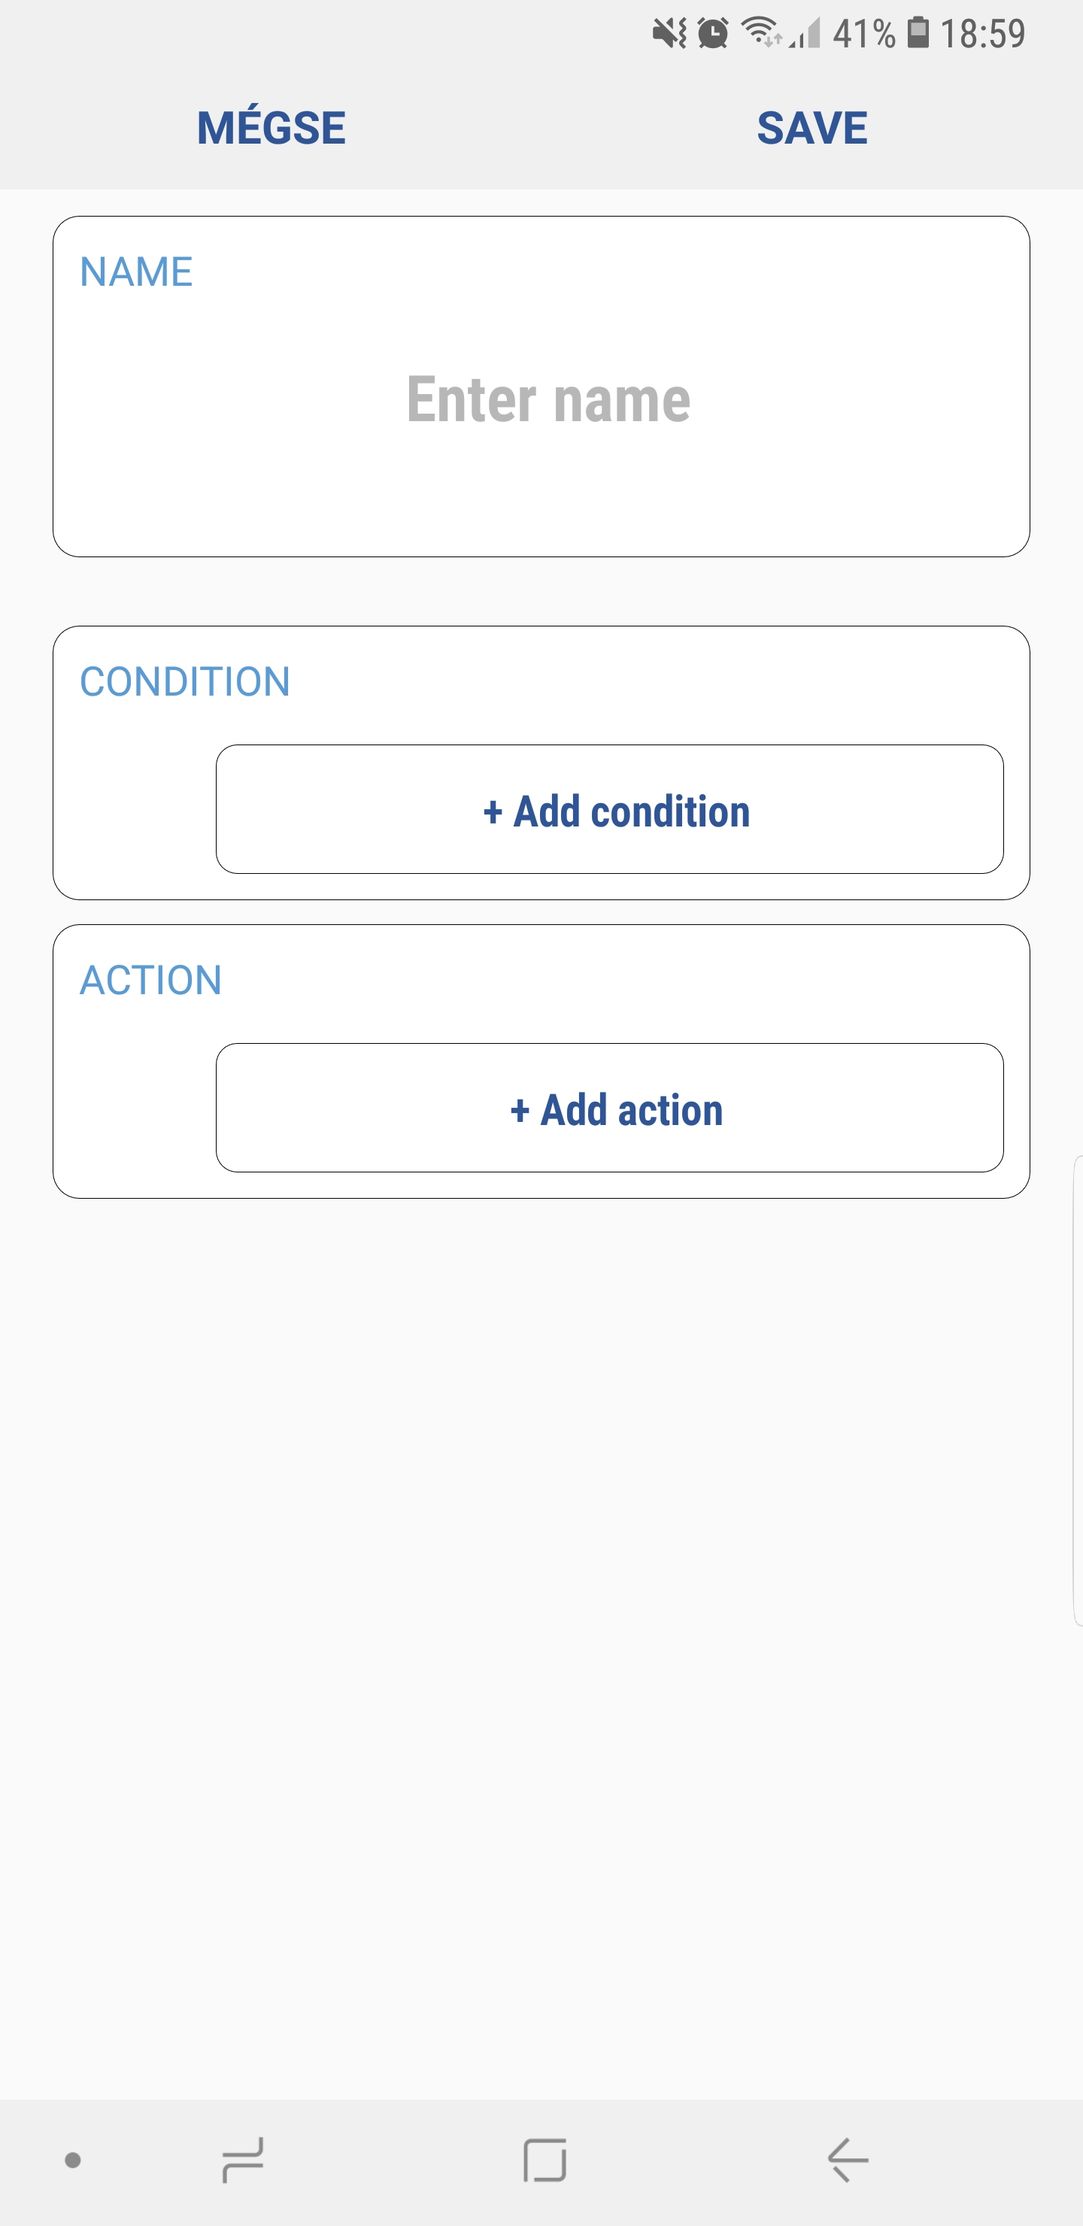Tap the mobile signal strength icon
Screen dimensions: 1083x2226
[x=805, y=35]
